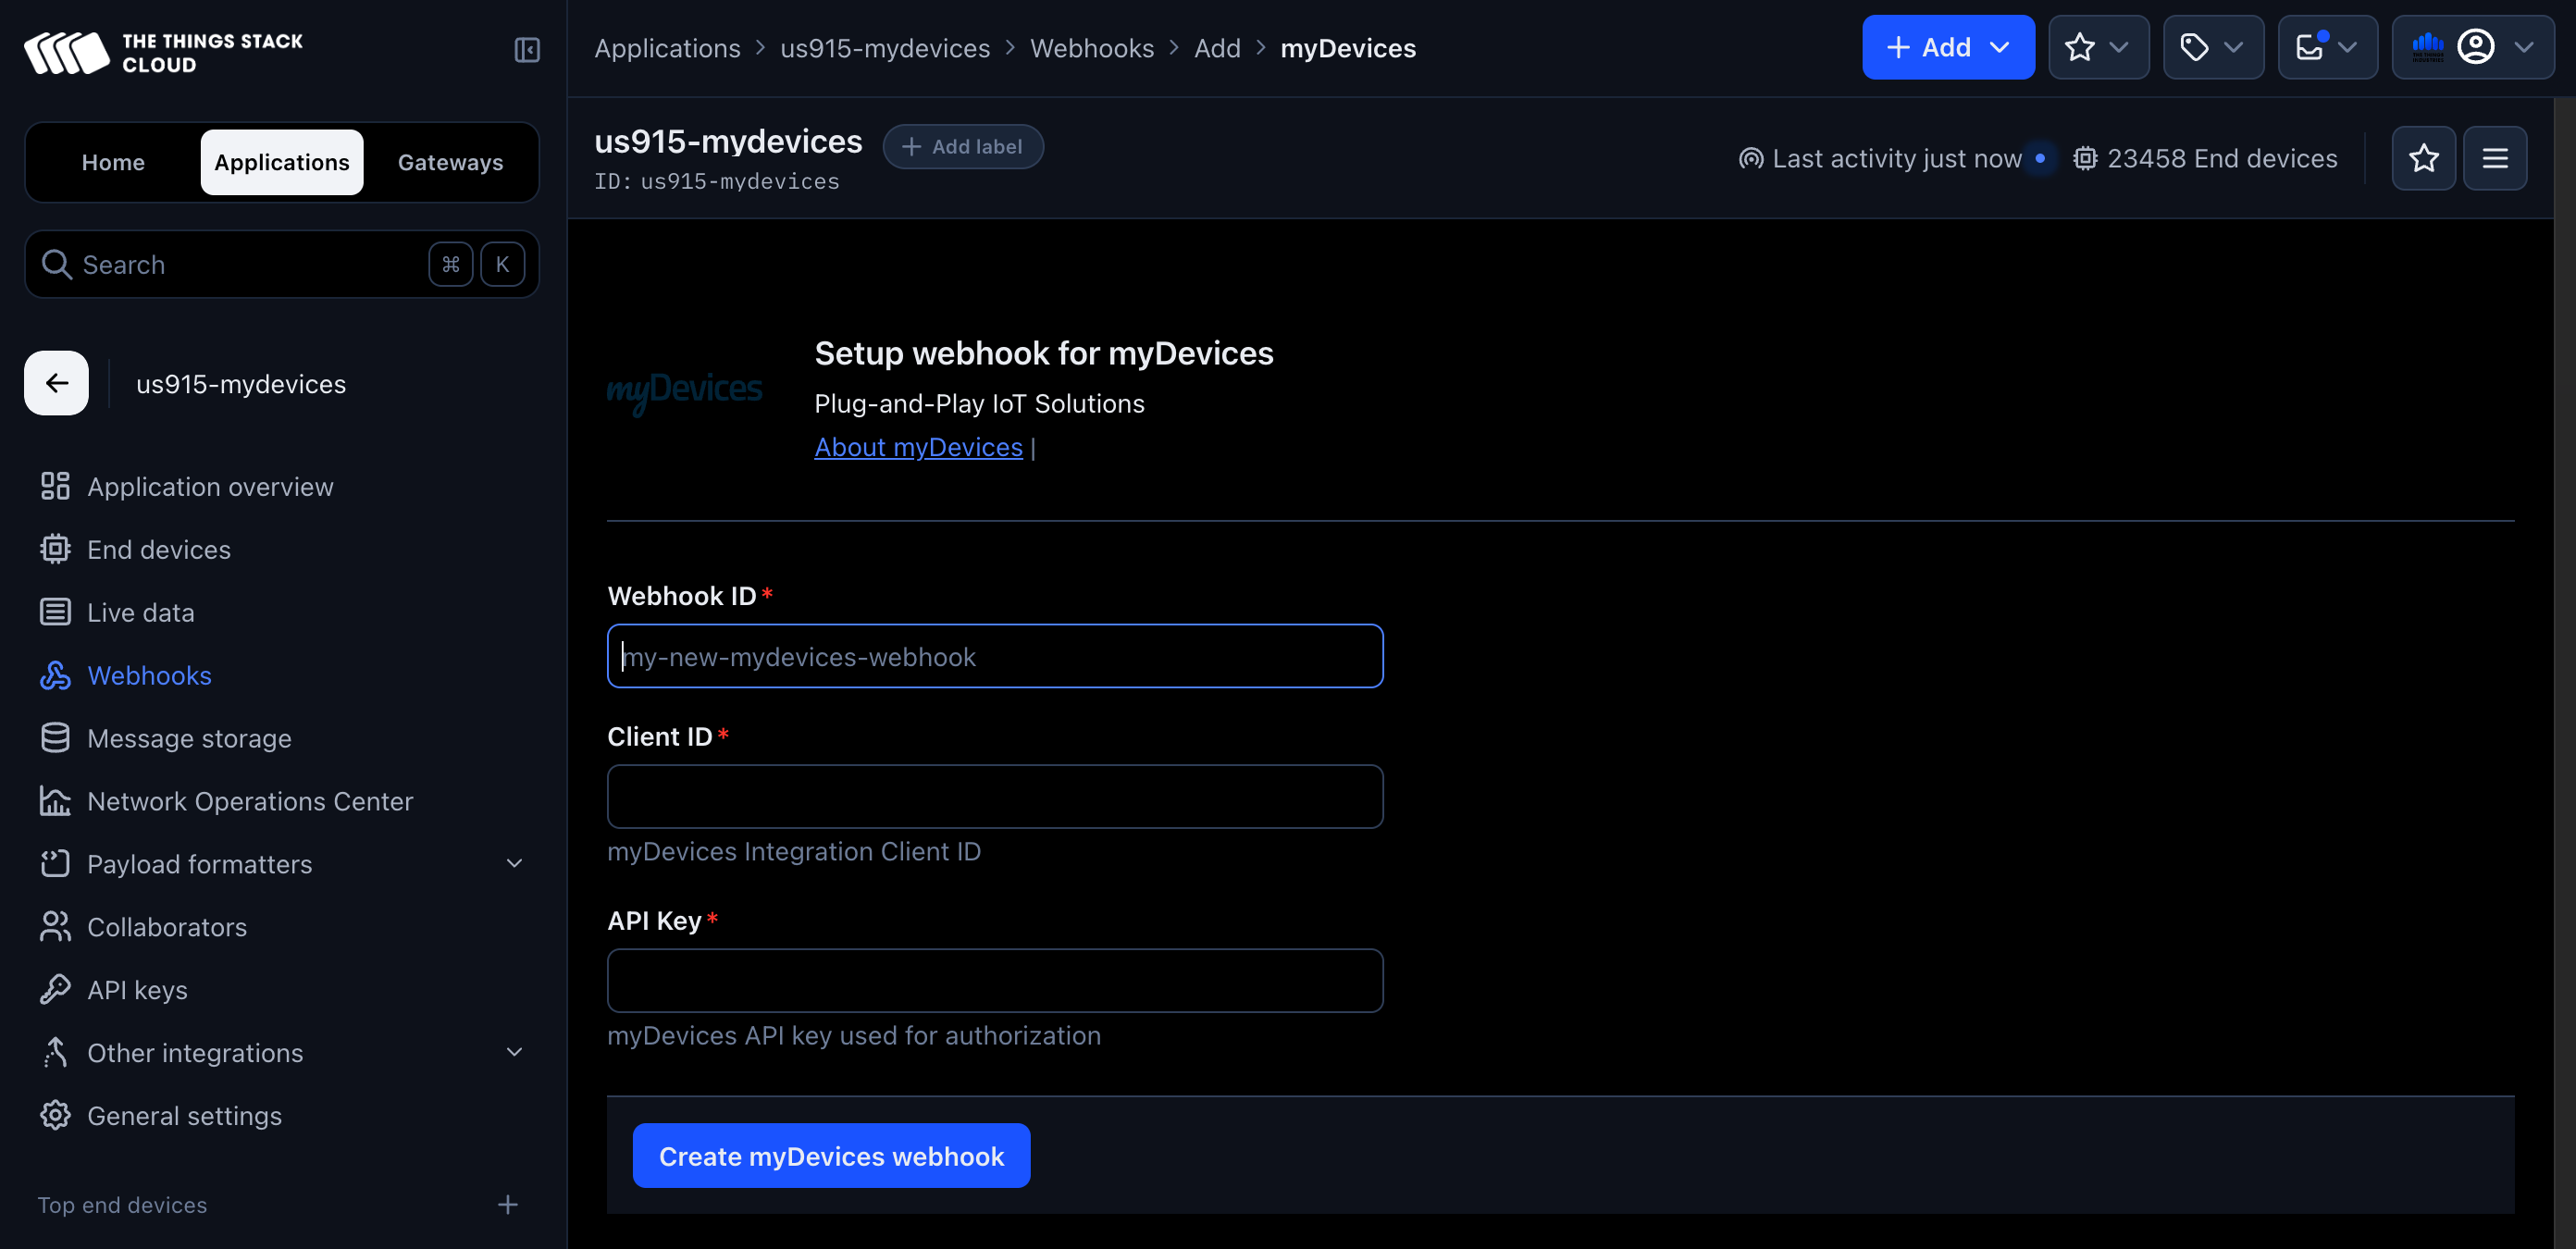The height and width of the screenshot is (1249, 2576).
Task: Open the tag labels dropdown
Action: coord(2212,47)
